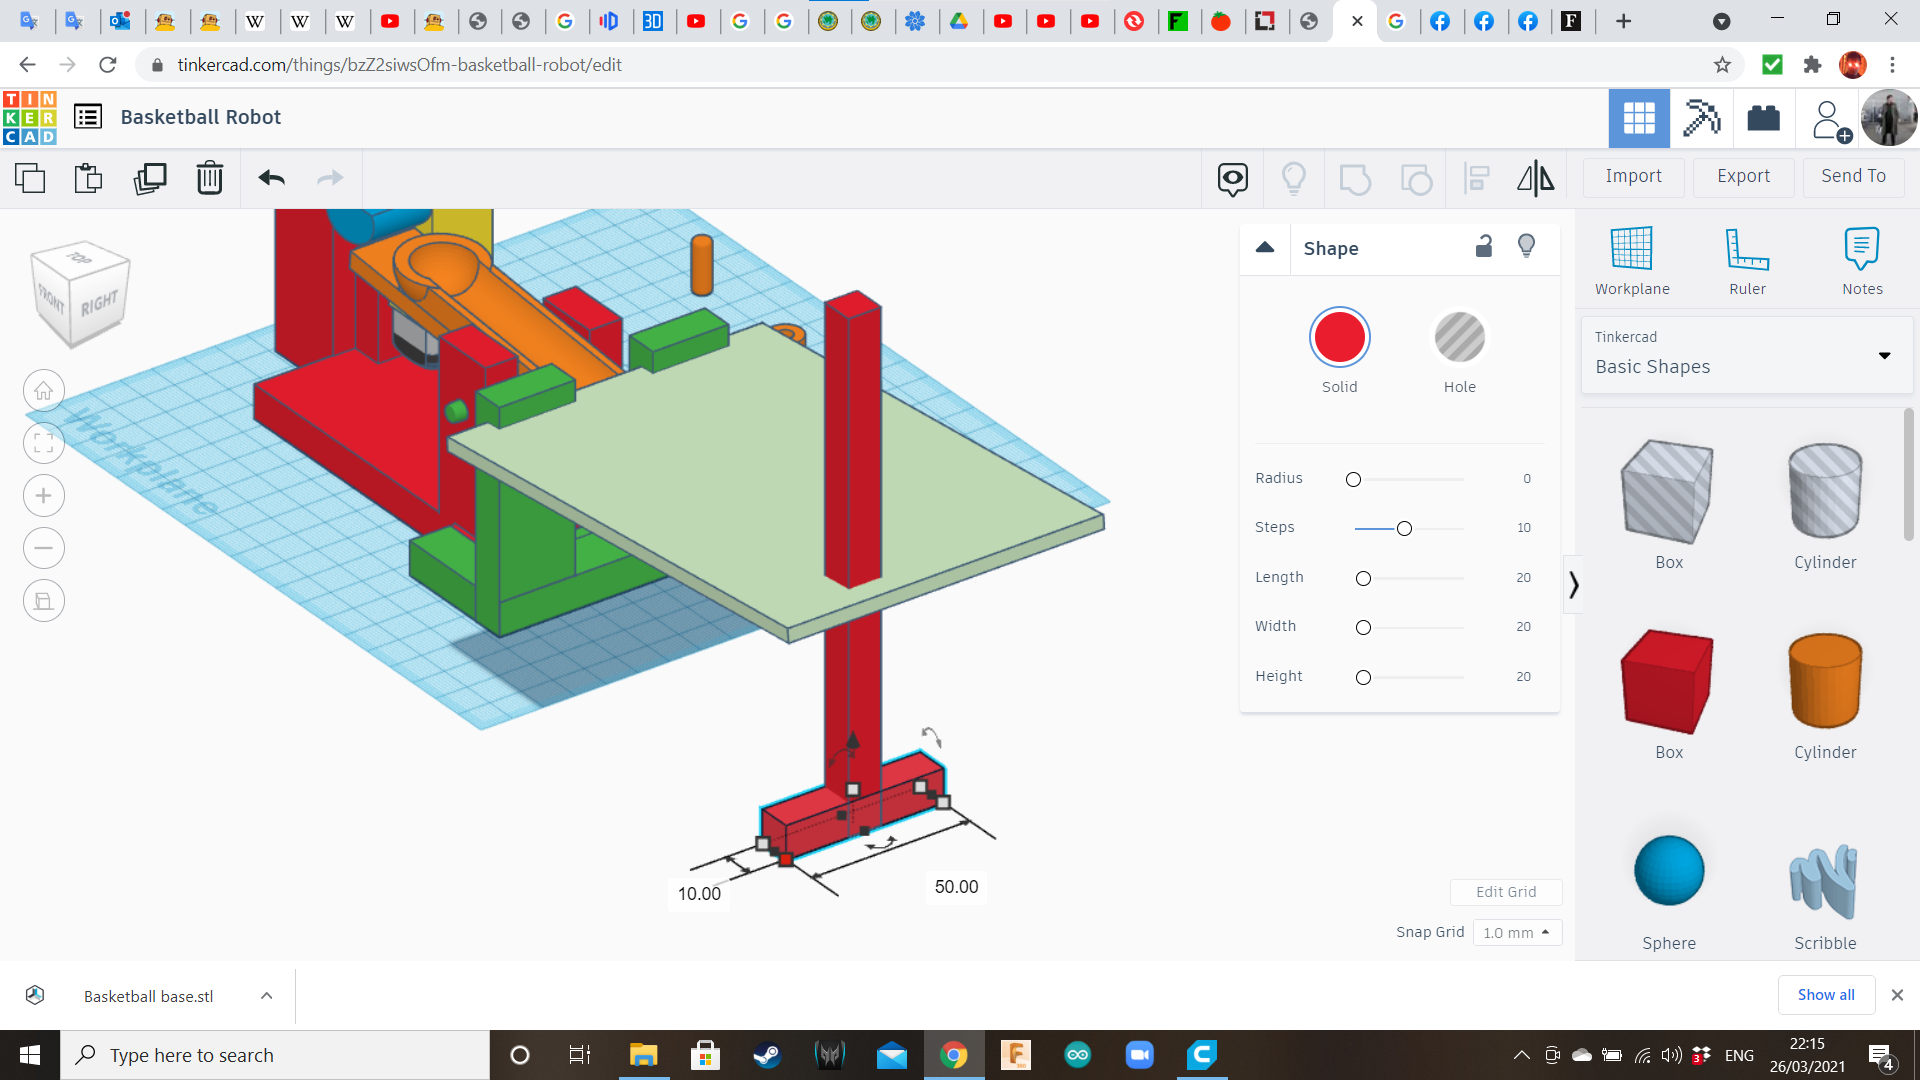Click the Steps slider handle
Image resolution: width=1920 pixels, height=1080 pixels.
click(x=1404, y=528)
